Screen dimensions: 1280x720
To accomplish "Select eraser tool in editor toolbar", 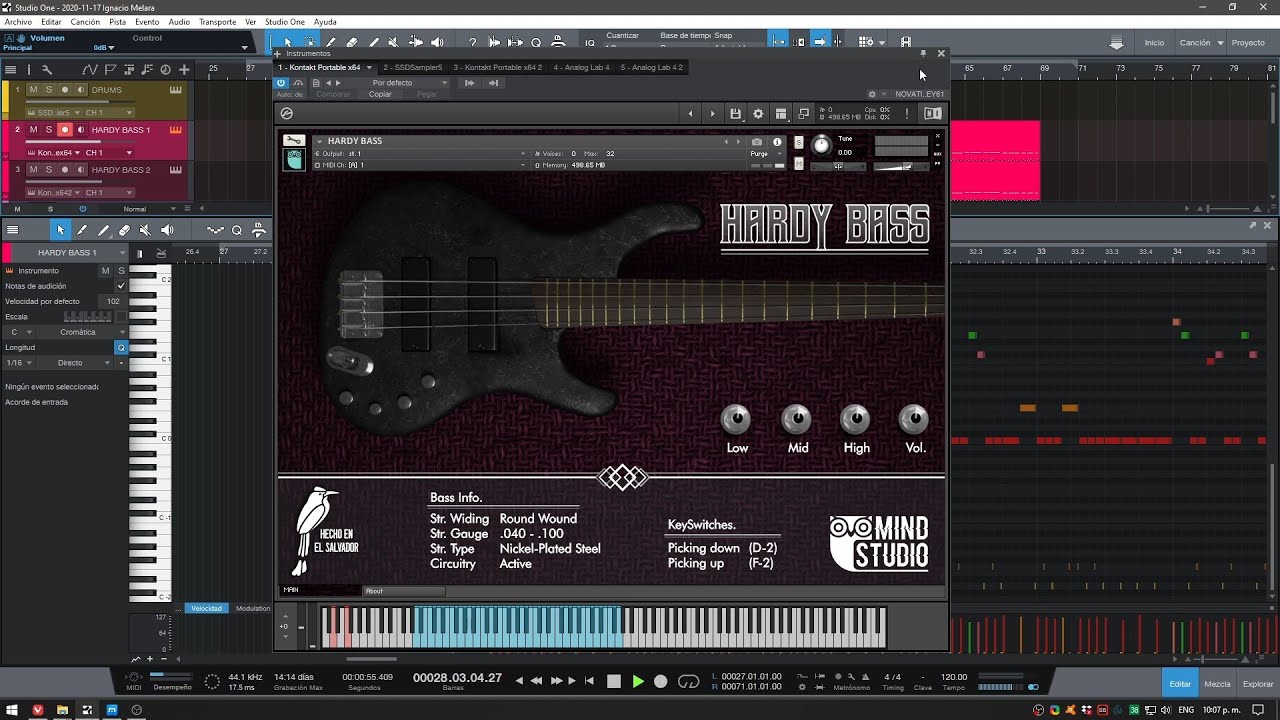I will 124,230.
